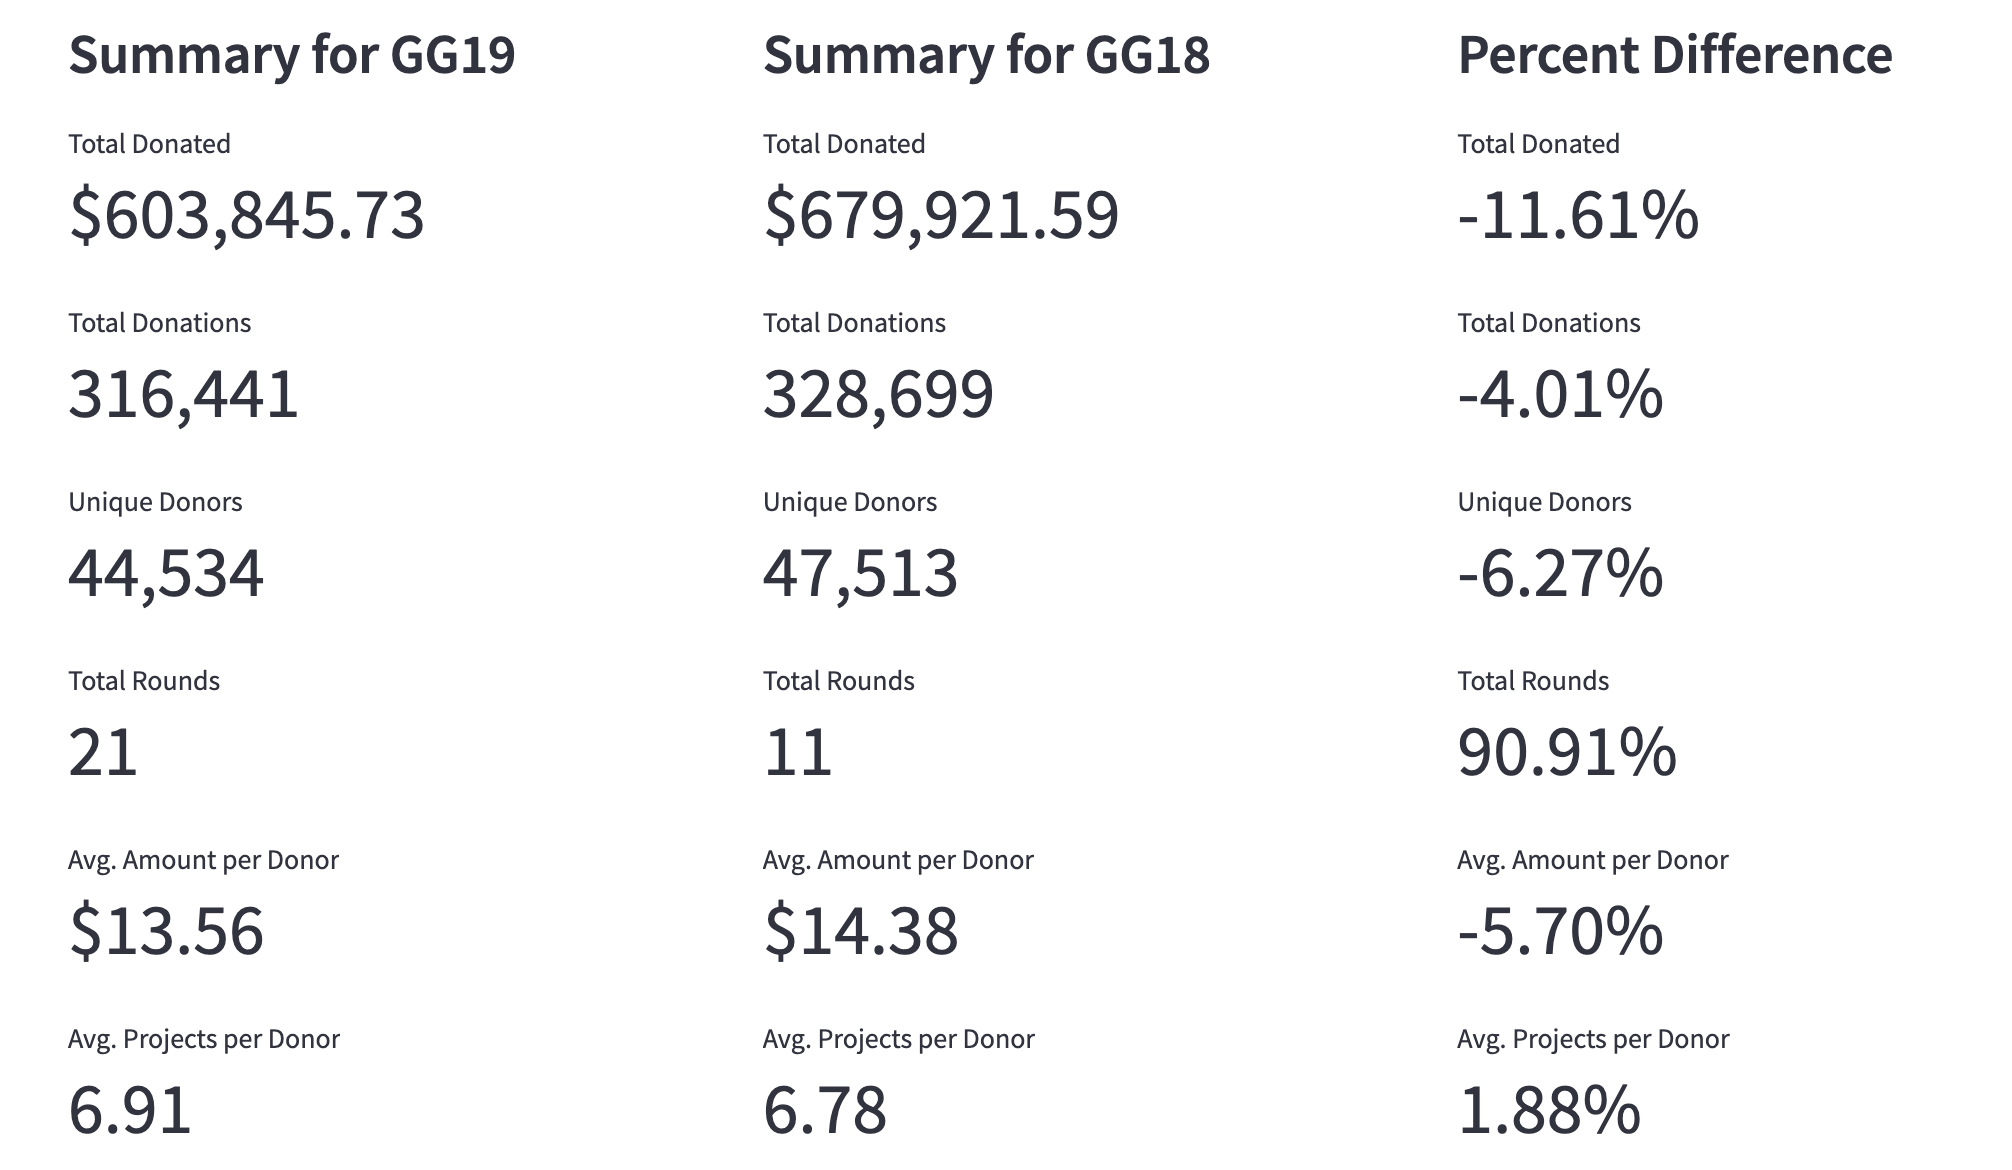
Task: Select the -6.27% unique donors difference
Action: pos(1560,573)
